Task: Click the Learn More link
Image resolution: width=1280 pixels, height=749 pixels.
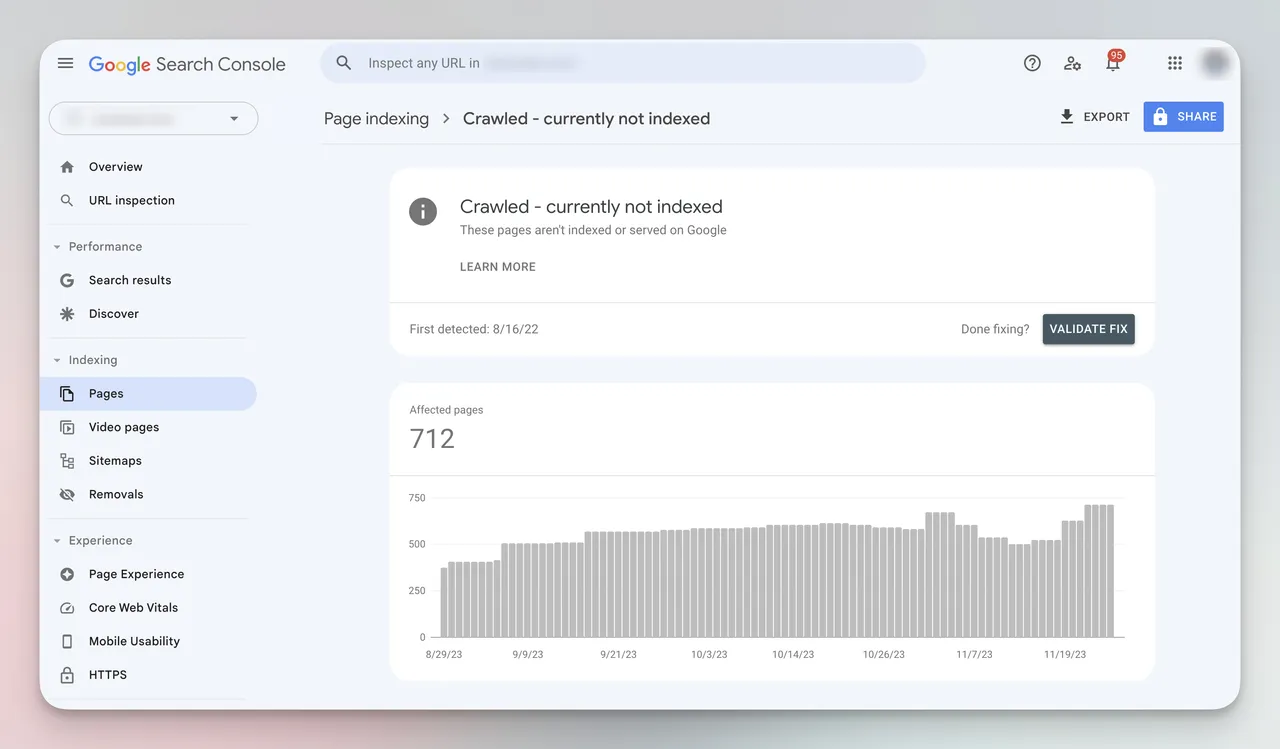Action: coord(498,267)
